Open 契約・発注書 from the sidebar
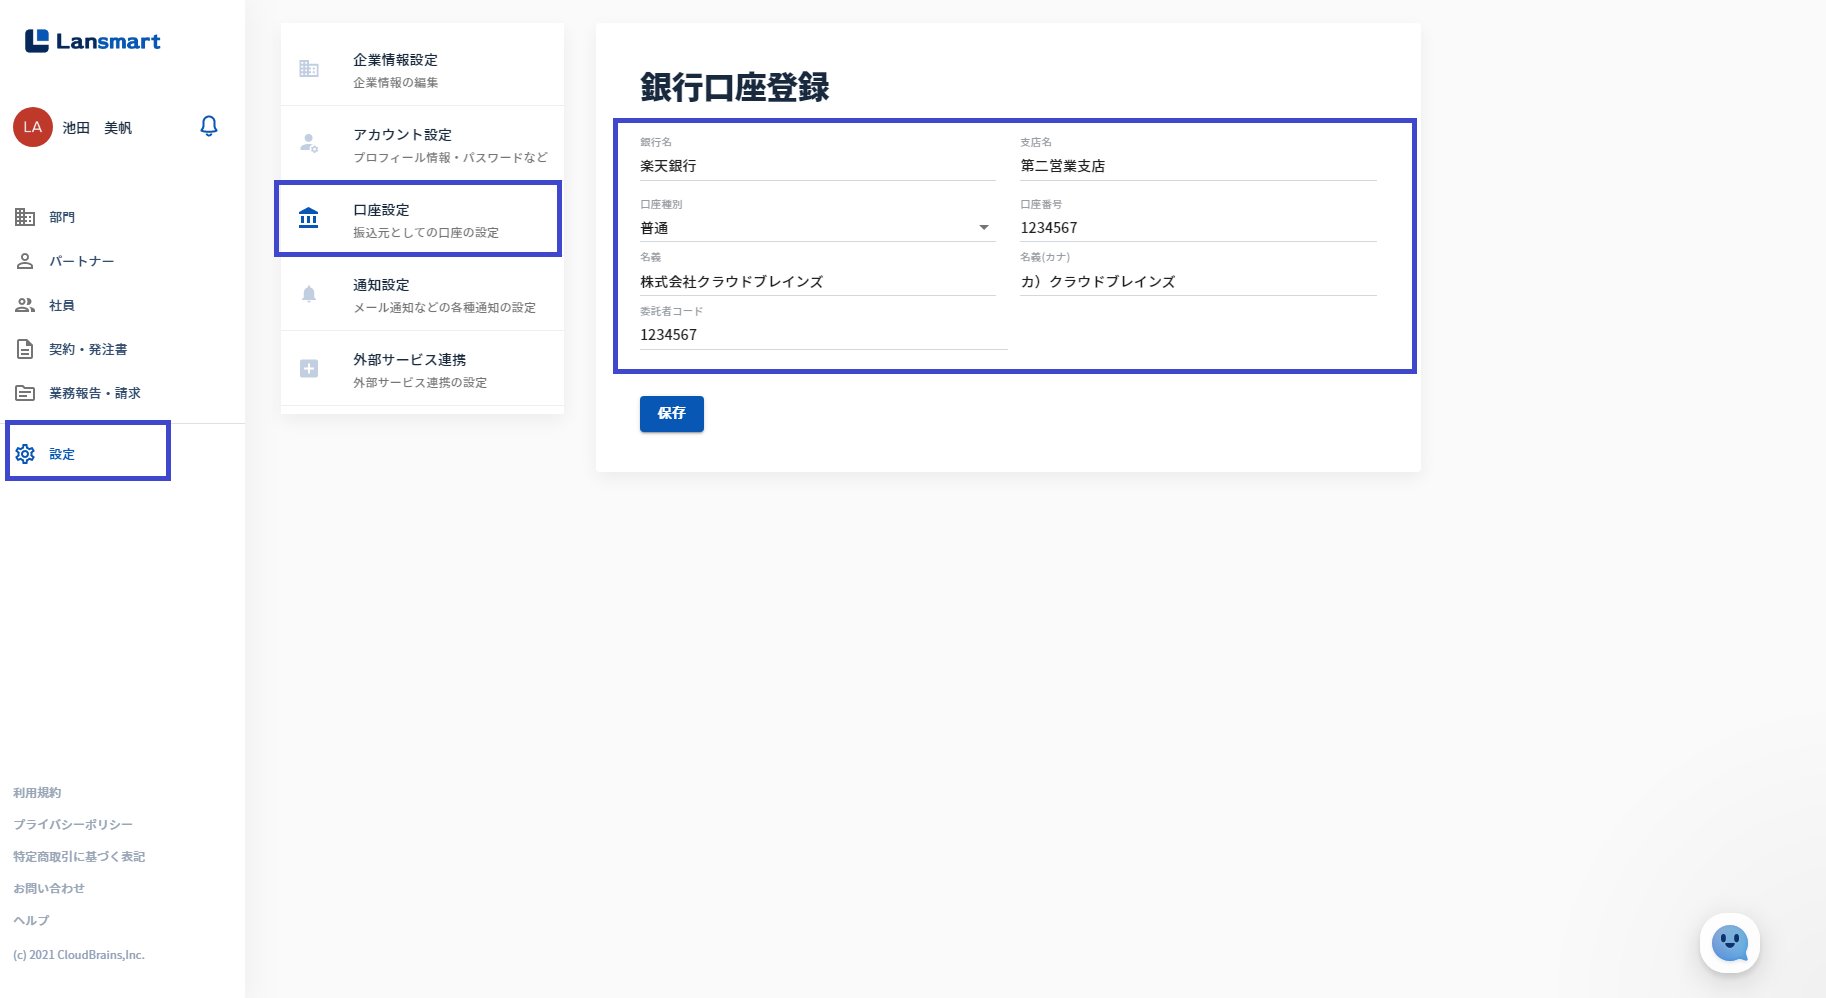Screen dimensions: 1826x998 (x=88, y=349)
